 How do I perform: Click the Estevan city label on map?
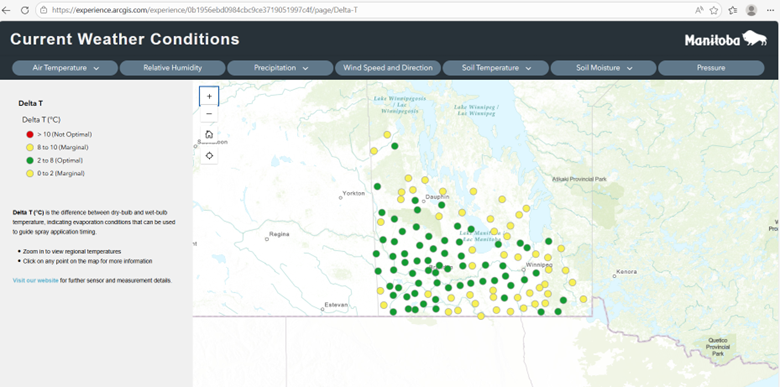tap(336, 304)
